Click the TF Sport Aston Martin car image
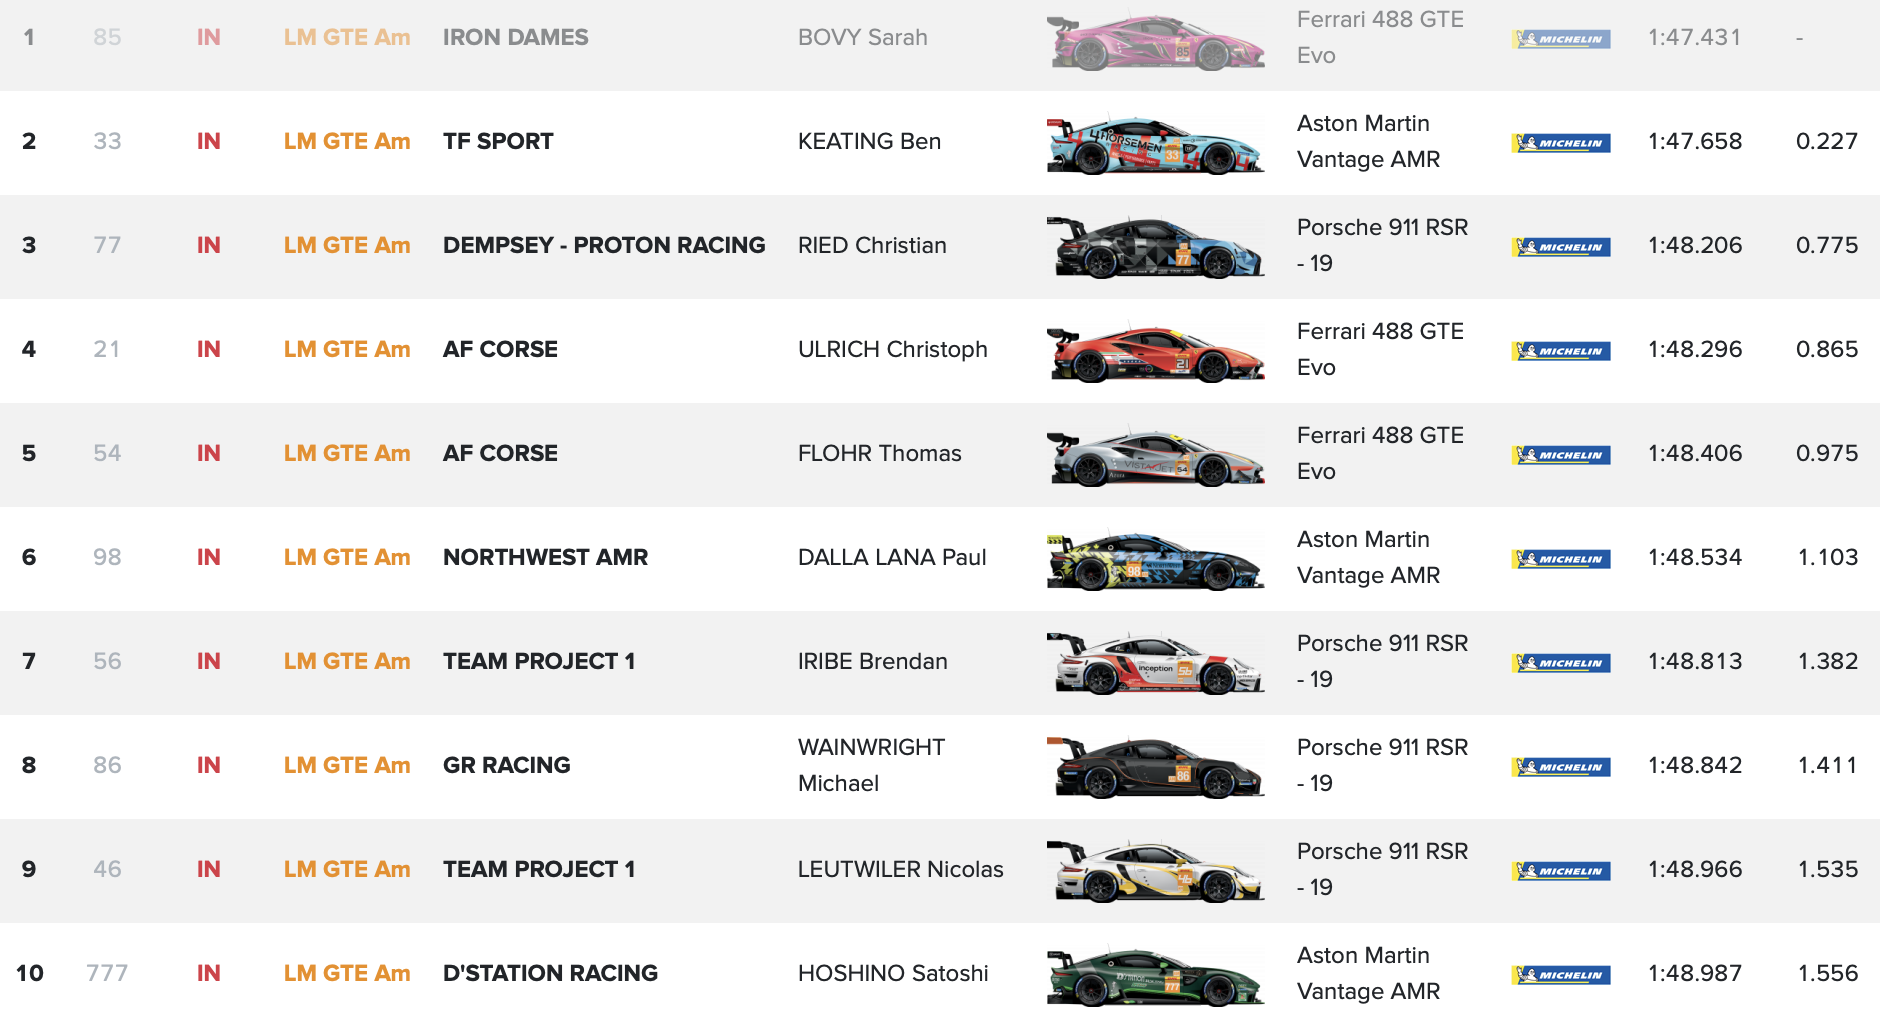Screen dimensions: 1880x1018 [1155, 144]
